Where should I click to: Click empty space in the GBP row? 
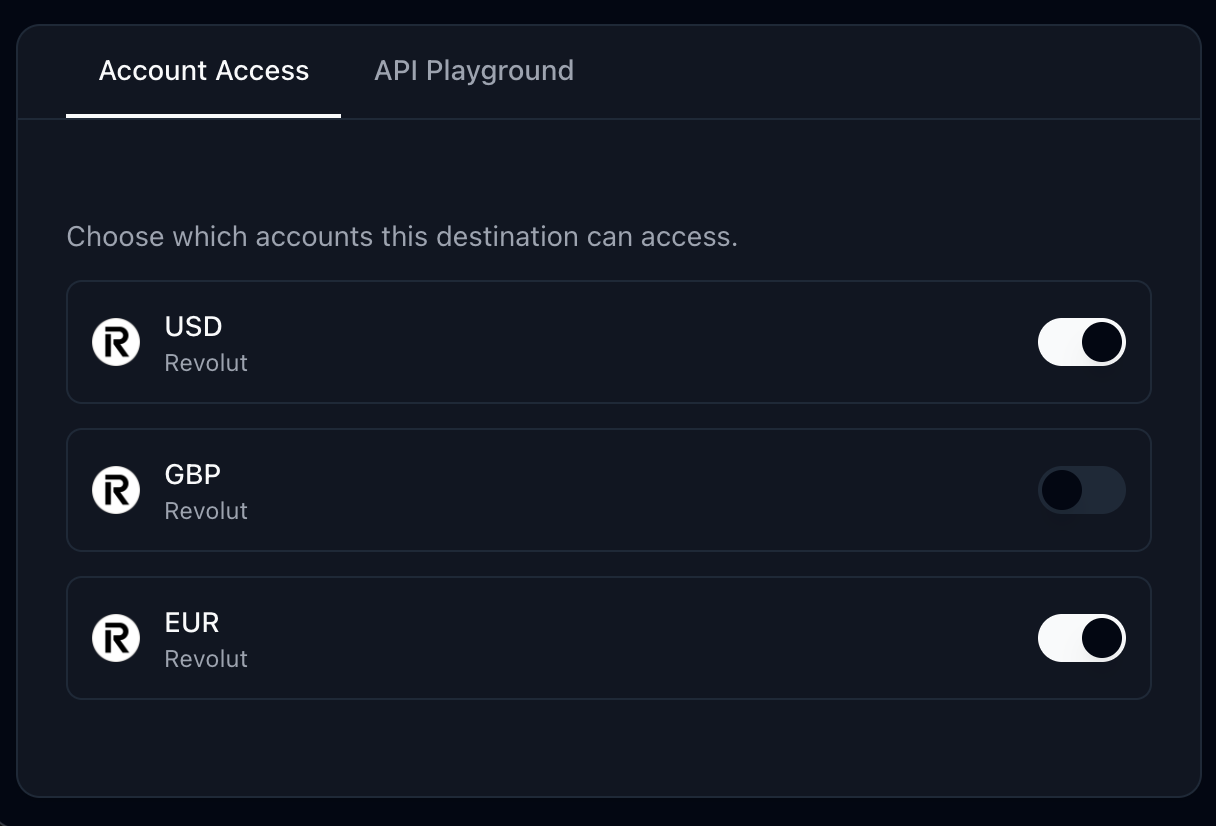tap(640, 490)
